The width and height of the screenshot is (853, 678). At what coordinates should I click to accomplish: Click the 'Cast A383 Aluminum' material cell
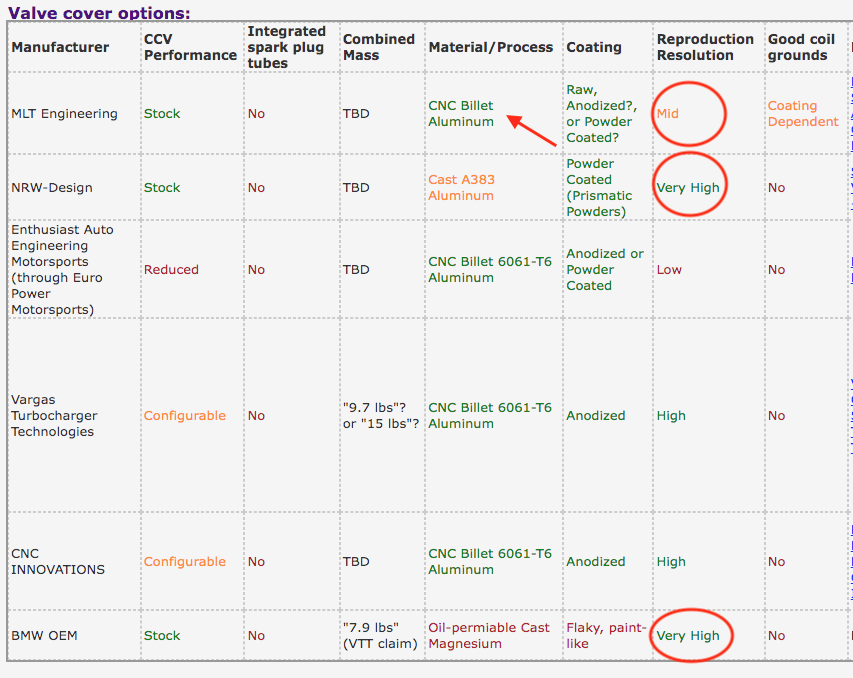point(461,188)
